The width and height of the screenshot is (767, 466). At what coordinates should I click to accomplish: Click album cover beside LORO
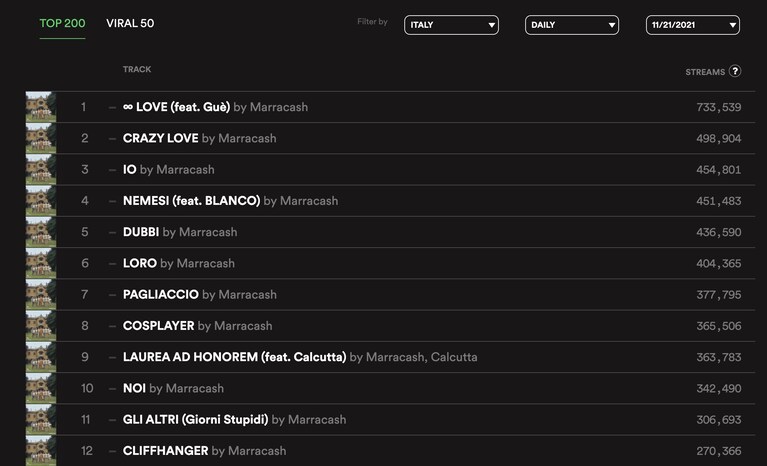coord(41,263)
